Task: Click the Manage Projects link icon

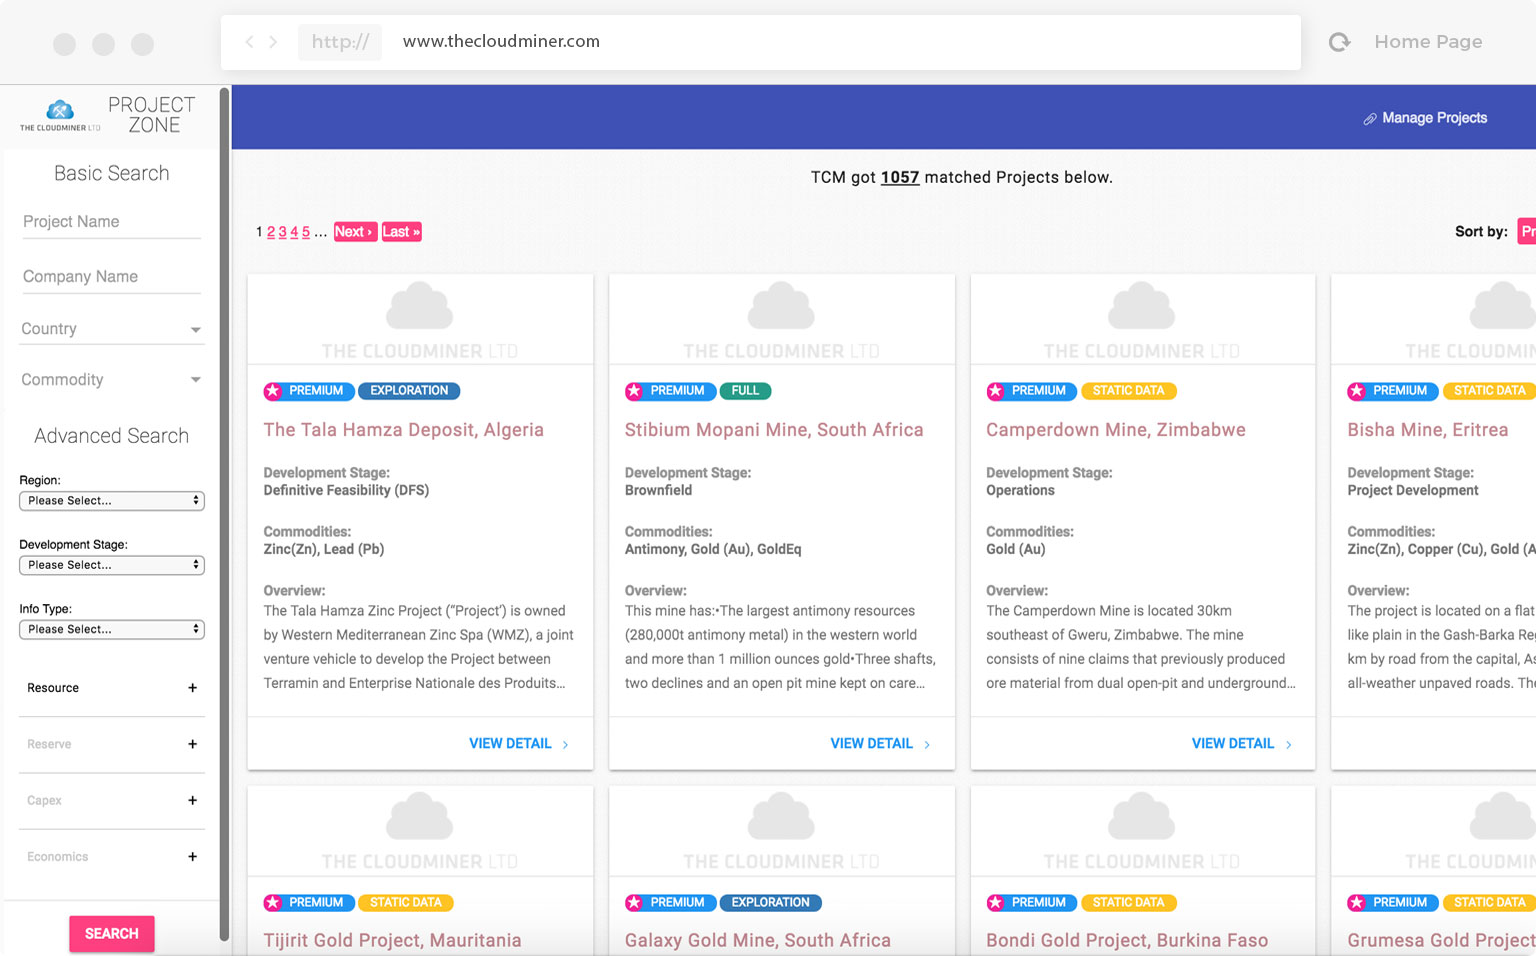Action: pos(1370,119)
